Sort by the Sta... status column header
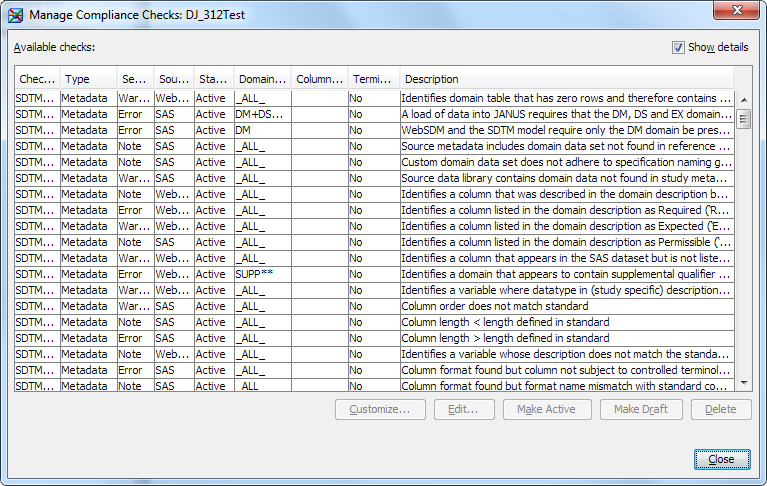 214,79
